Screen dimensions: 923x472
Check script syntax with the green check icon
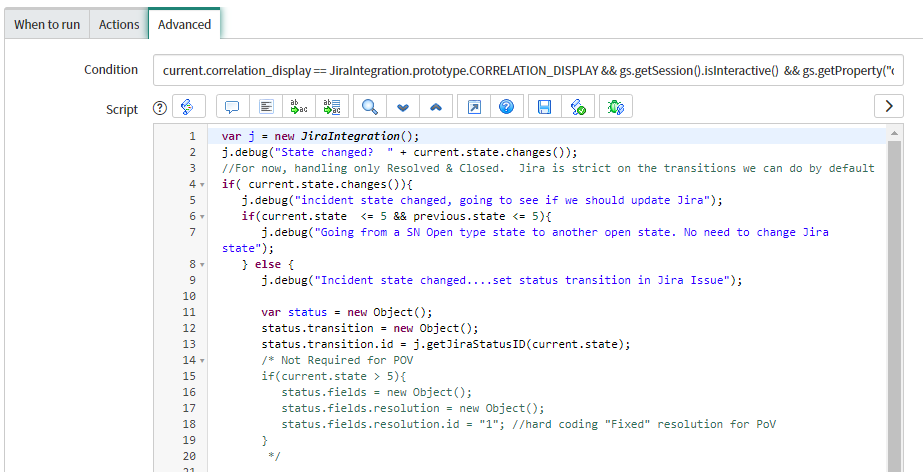(578, 107)
